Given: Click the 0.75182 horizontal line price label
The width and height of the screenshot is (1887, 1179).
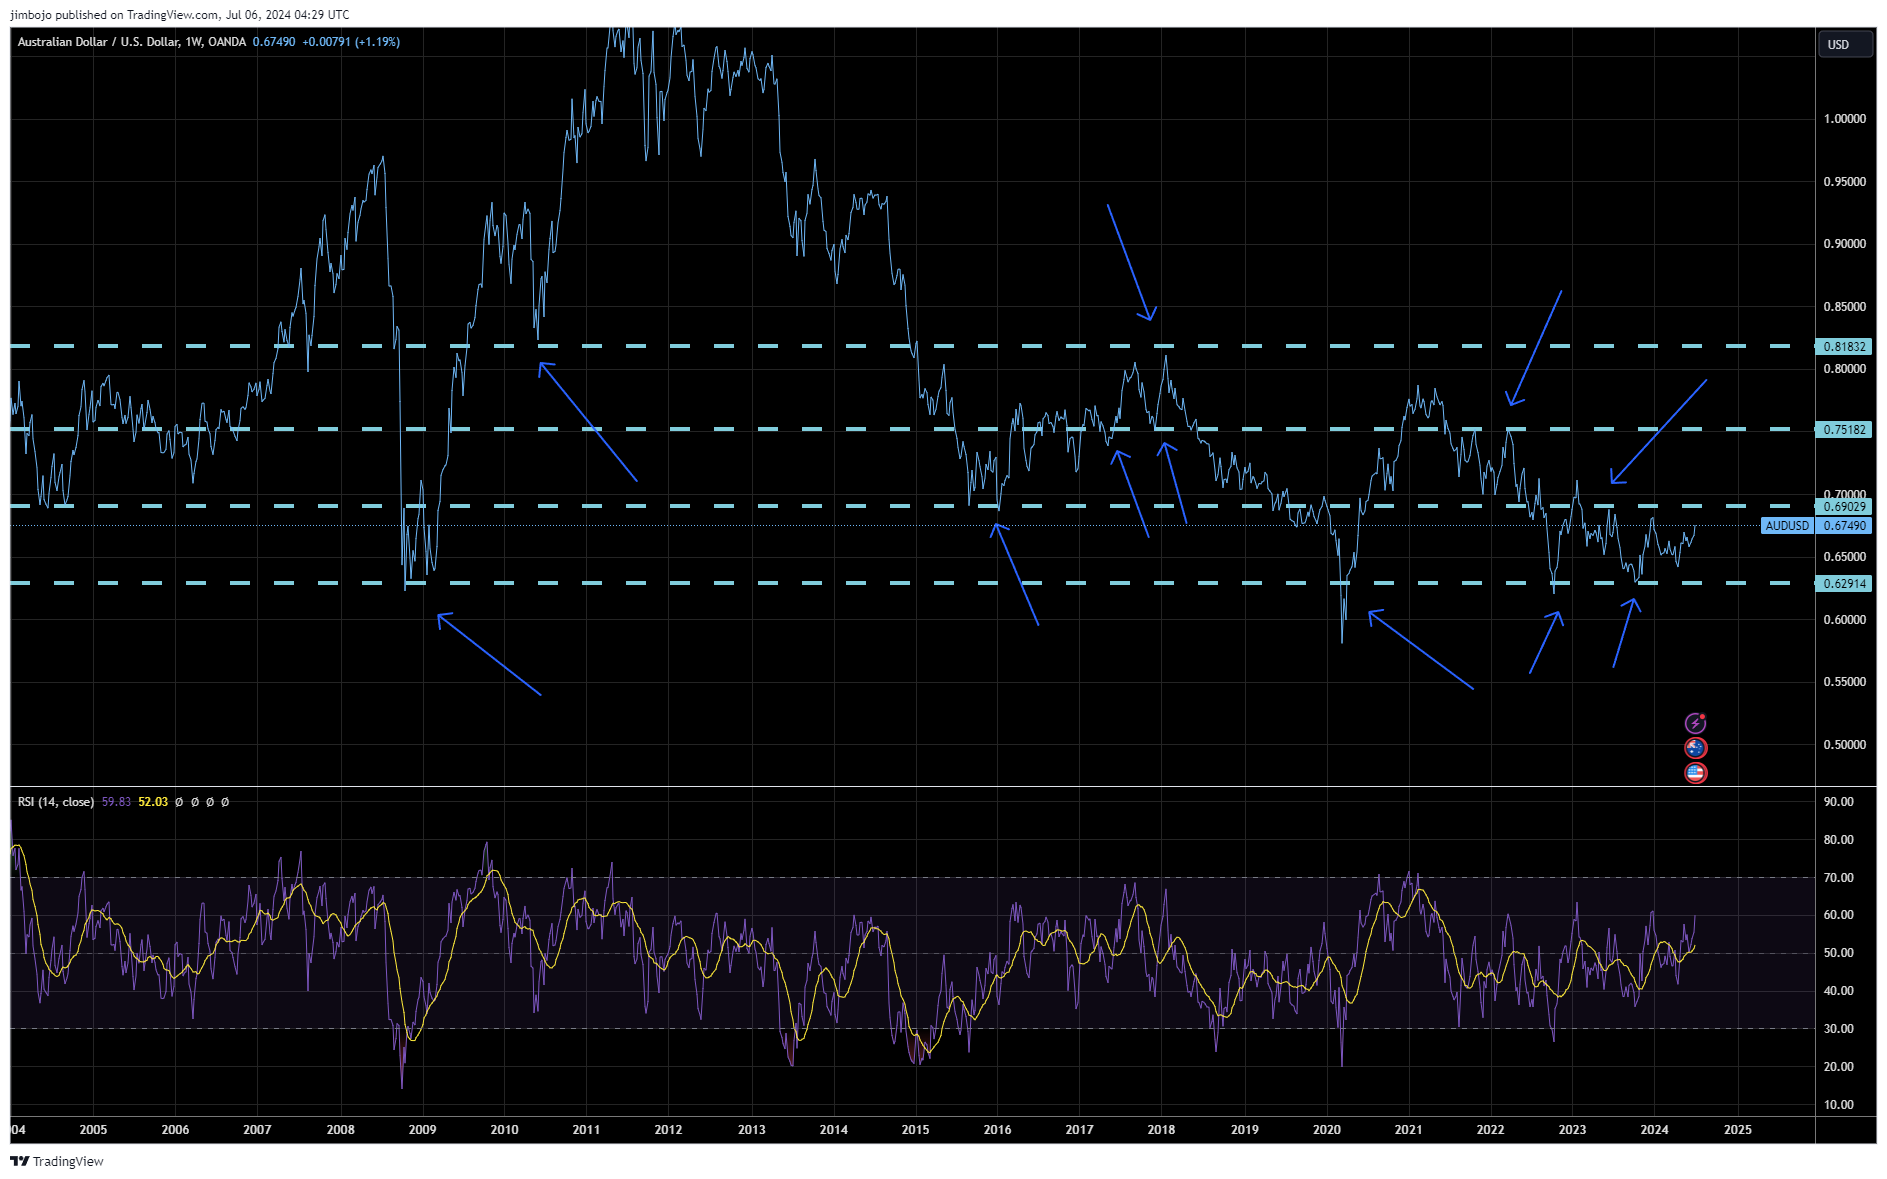Looking at the screenshot, I should click(1844, 430).
